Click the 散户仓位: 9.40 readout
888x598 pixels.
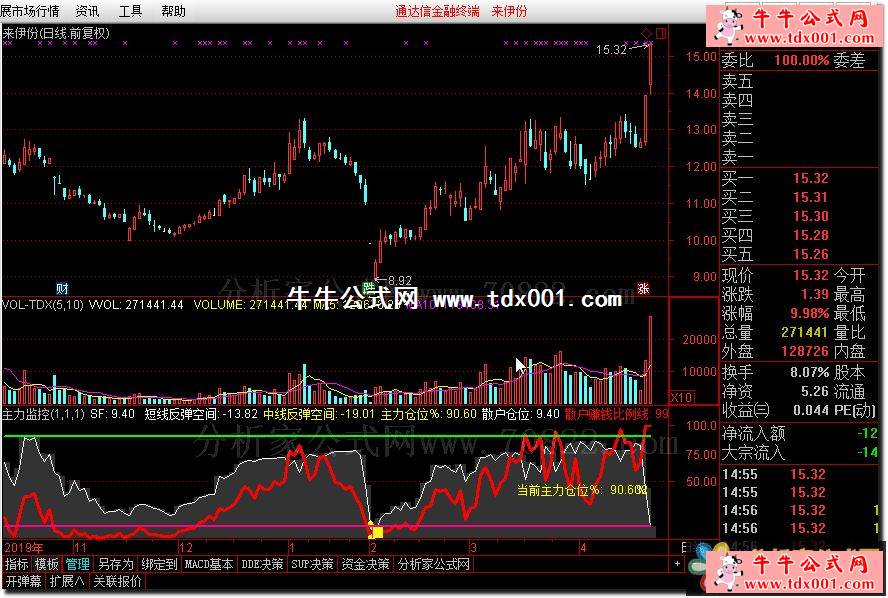[520, 414]
